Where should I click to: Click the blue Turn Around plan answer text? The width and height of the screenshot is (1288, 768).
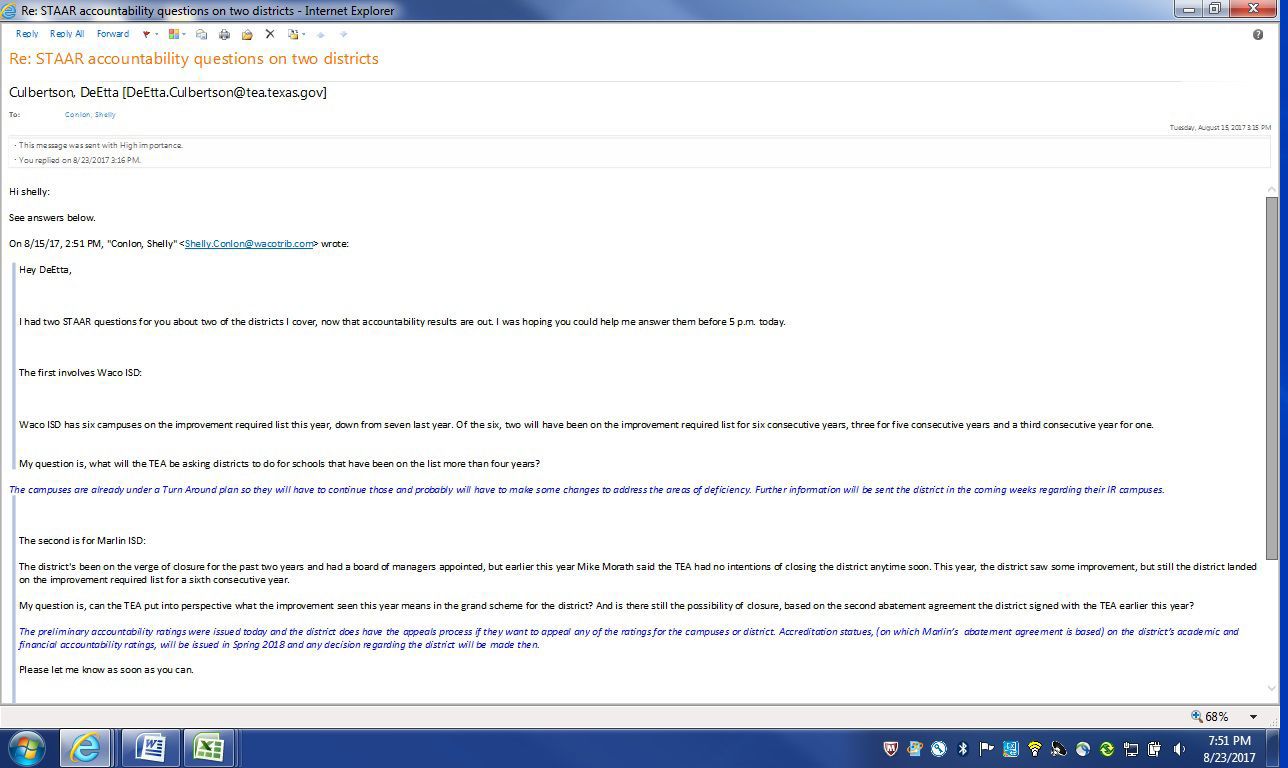tap(587, 490)
